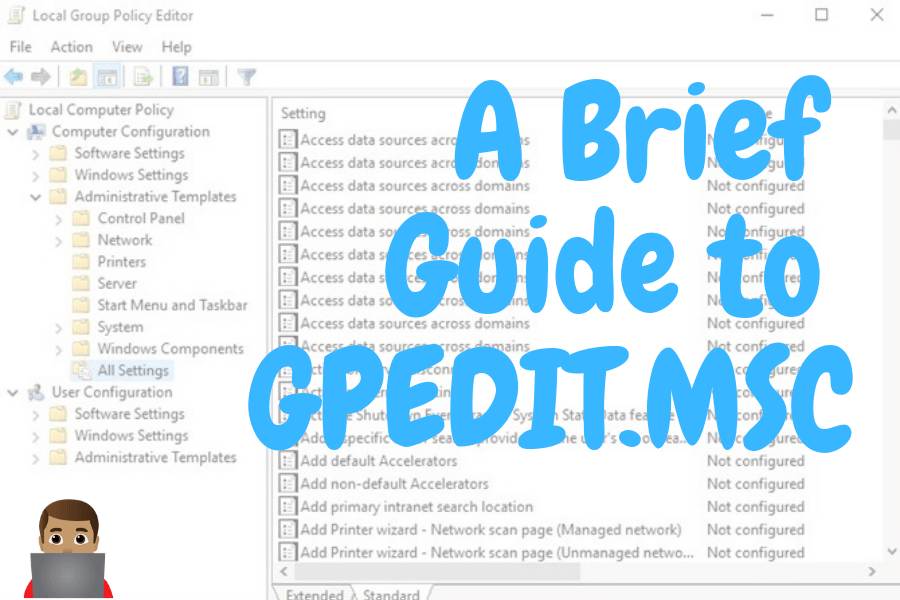Sort by the Setting column header
900x600 pixels.
tap(303, 114)
